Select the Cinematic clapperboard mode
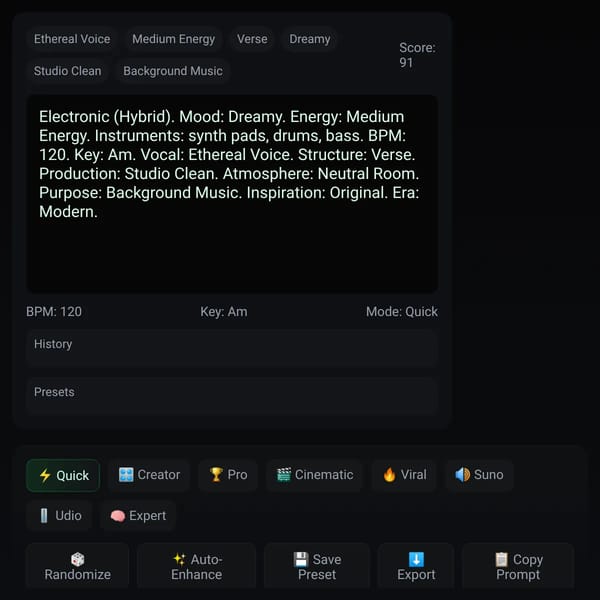Screen dimensions: 600x600 [315, 475]
